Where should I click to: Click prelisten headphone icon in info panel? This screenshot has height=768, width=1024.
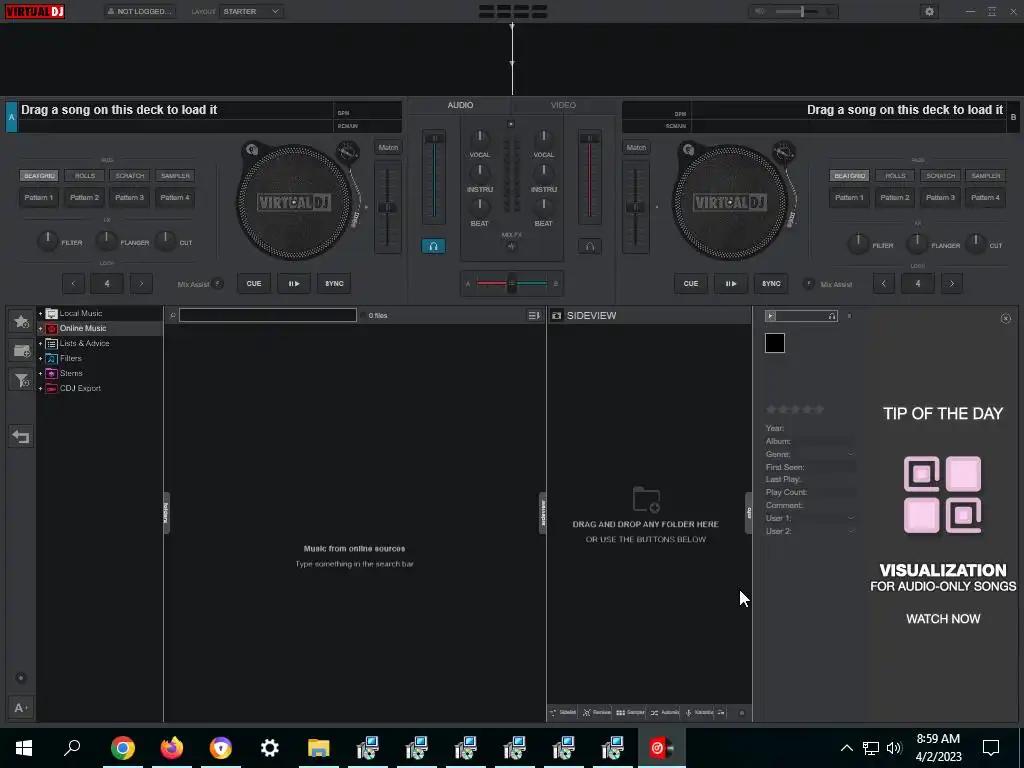tap(831, 316)
